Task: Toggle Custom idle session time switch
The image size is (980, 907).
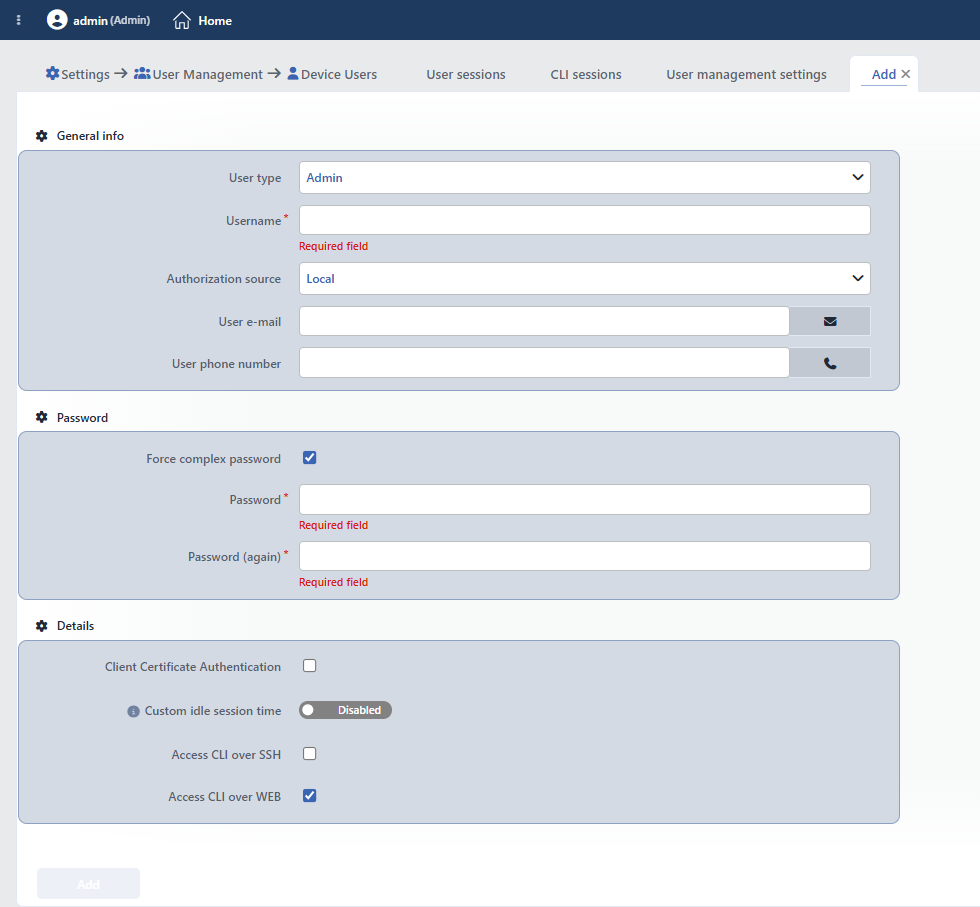Action: click(345, 710)
